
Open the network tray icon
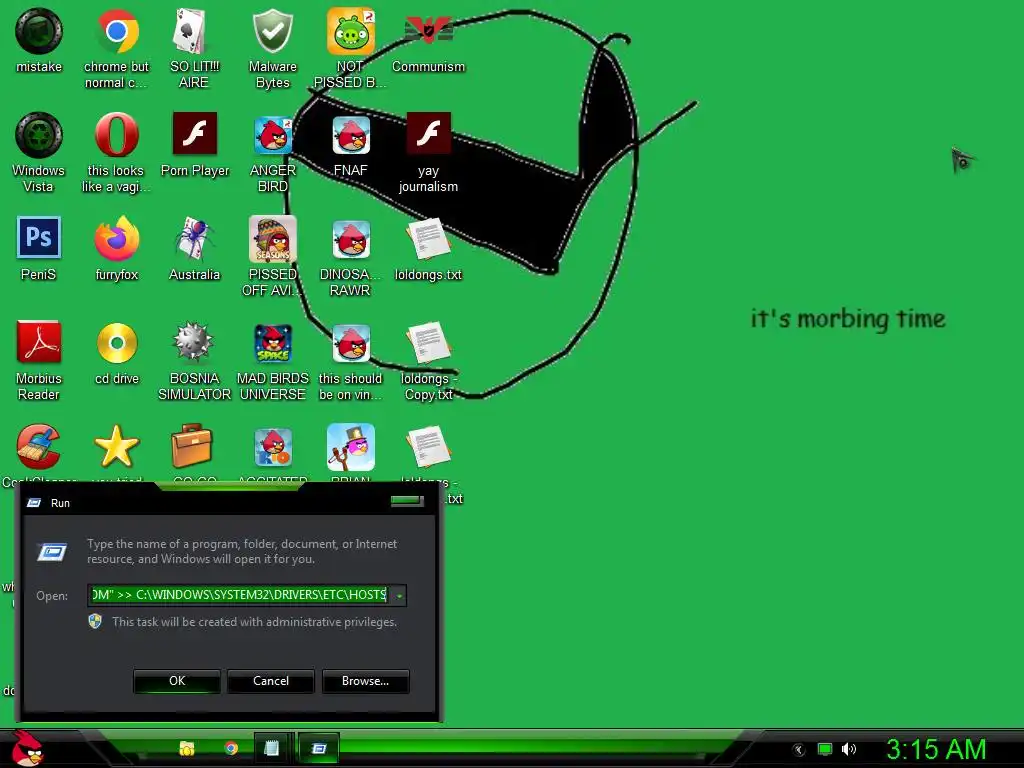pyautogui.click(x=825, y=749)
